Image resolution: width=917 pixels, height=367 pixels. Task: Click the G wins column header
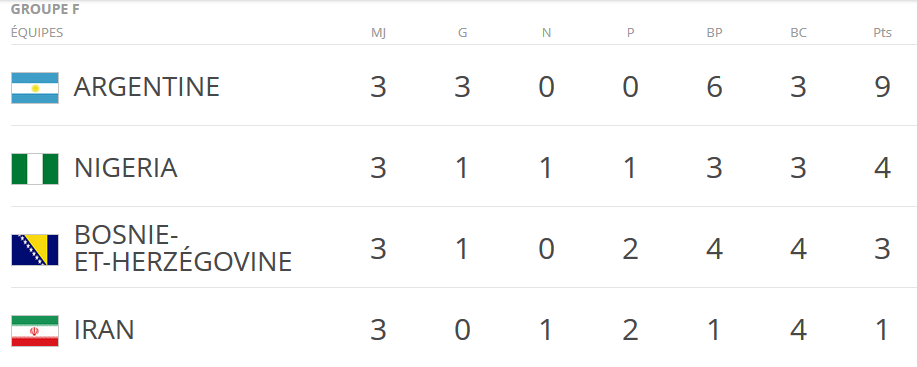point(463,33)
